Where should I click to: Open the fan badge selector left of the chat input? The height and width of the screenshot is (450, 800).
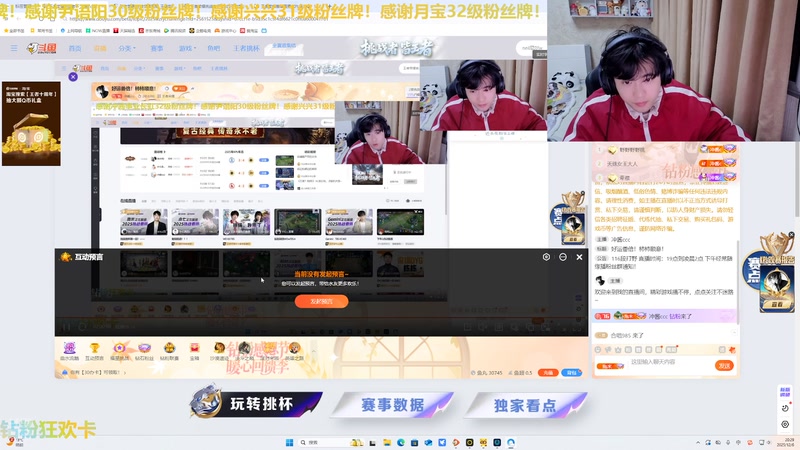tap(610, 366)
